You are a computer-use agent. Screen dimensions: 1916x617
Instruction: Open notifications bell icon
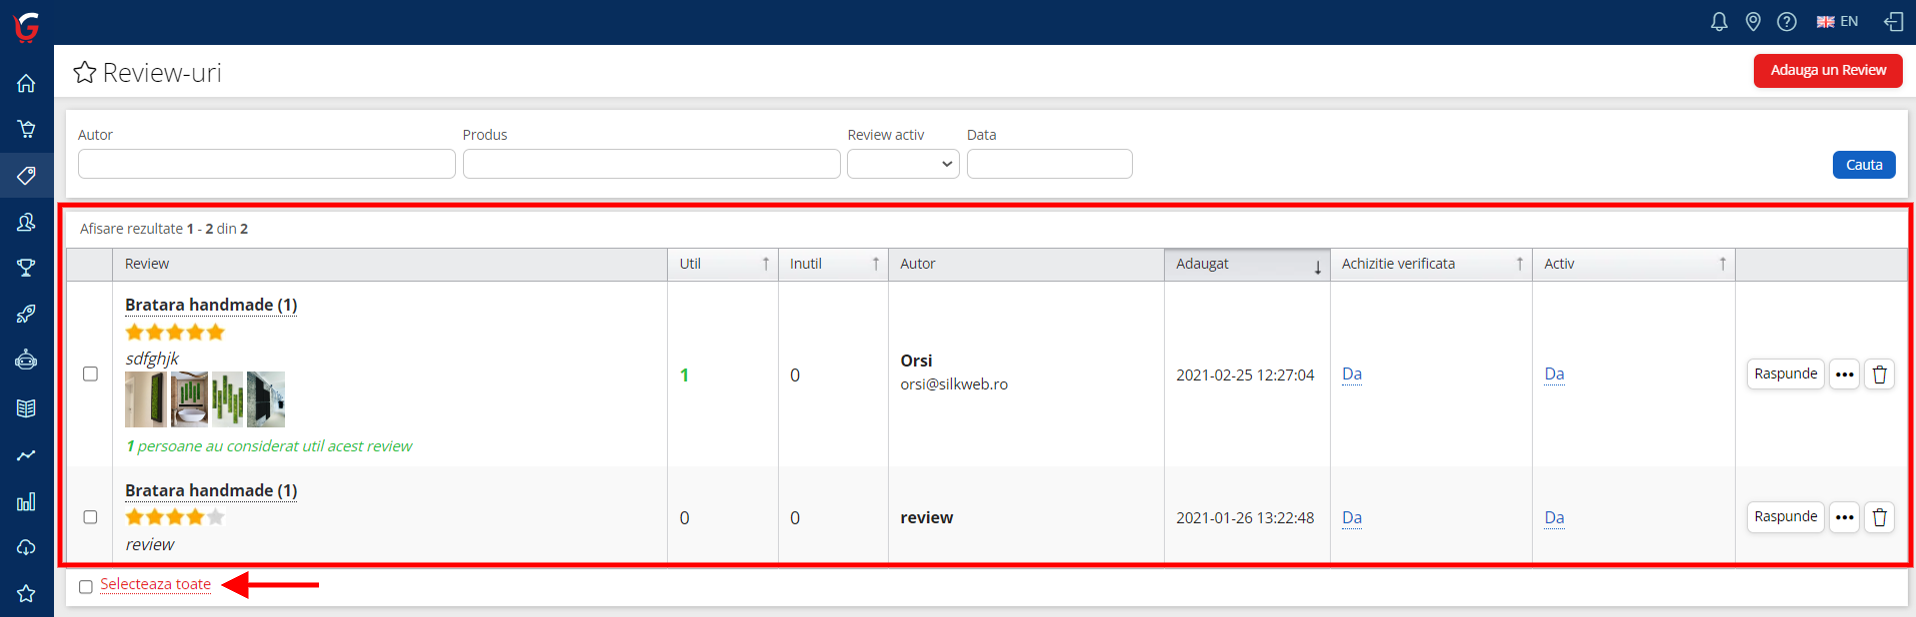pyautogui.click(x=1719, y=22)
